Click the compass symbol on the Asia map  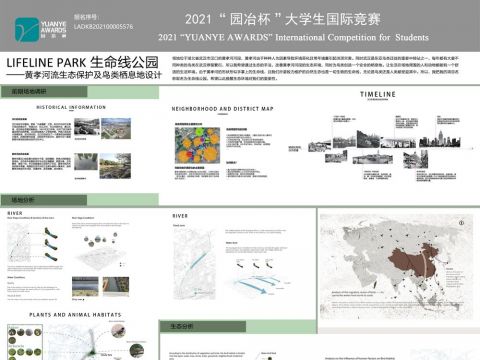pyautogui.click(x=462, y=223)
